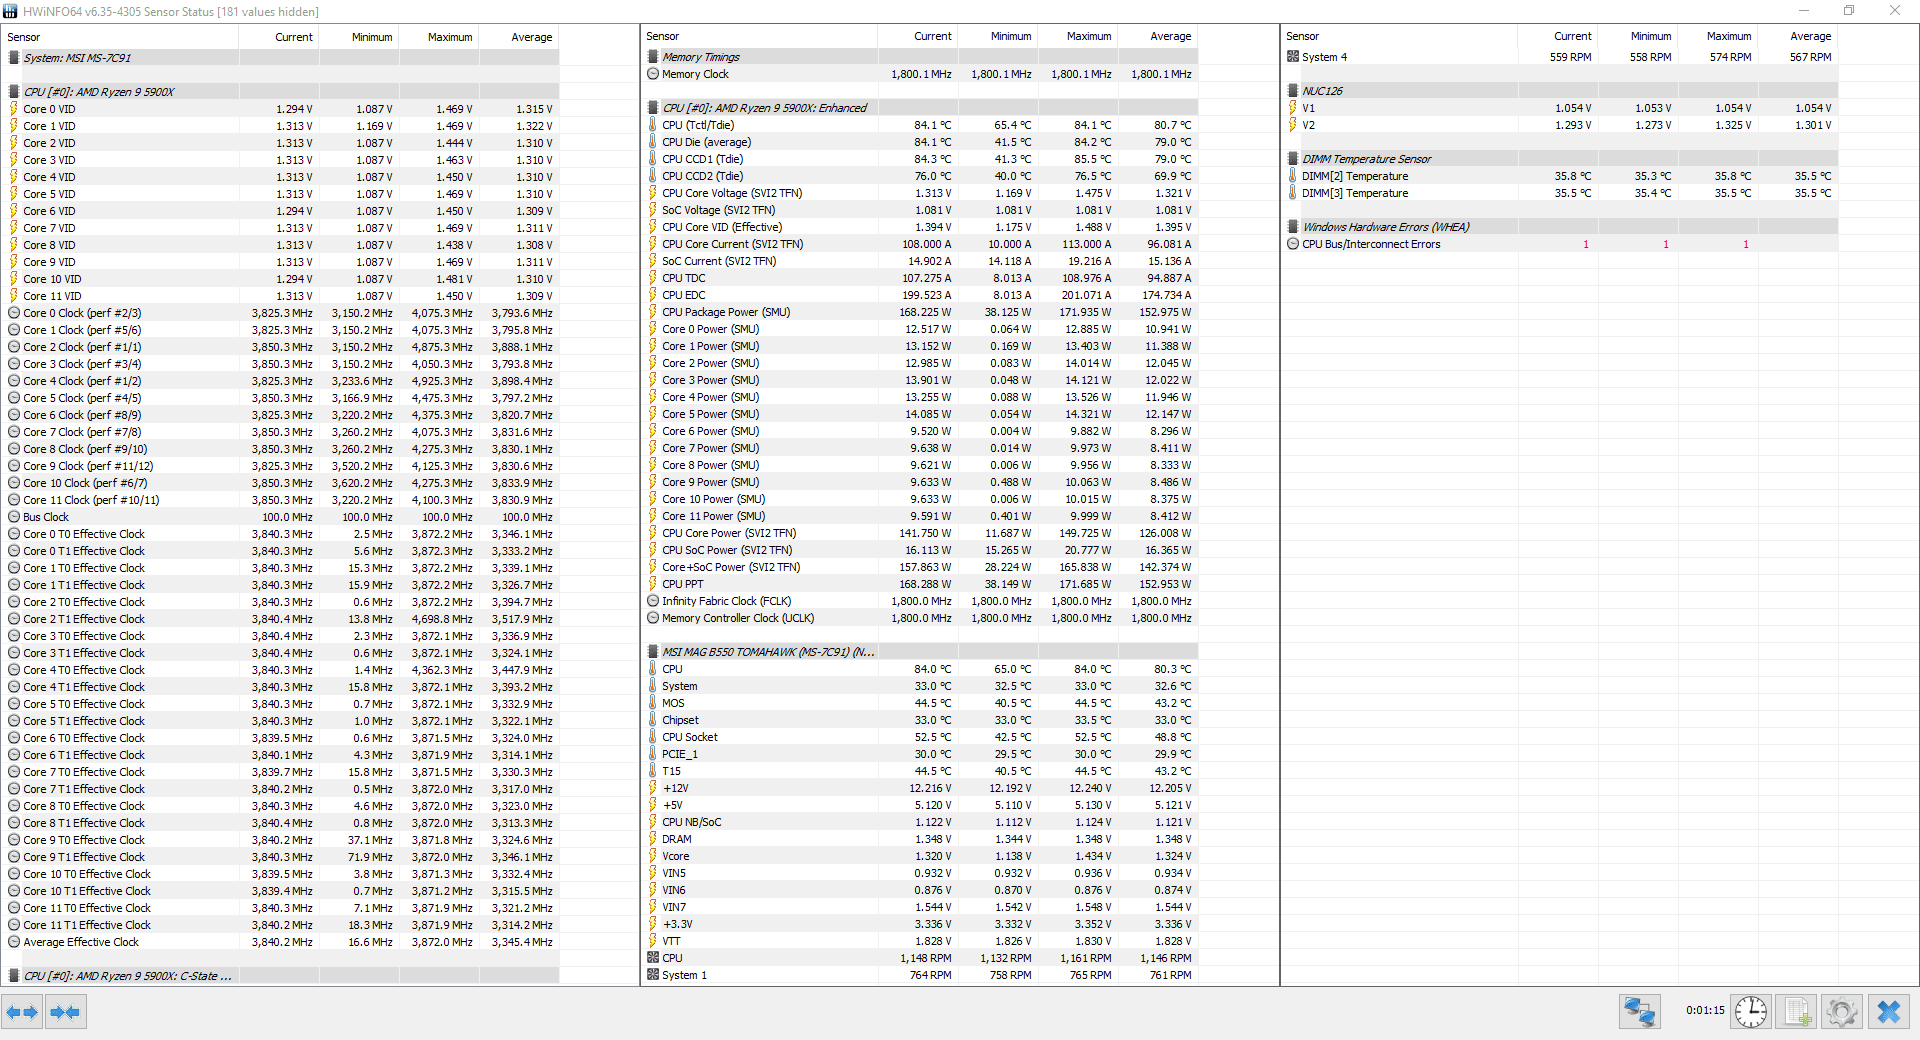Click icon beside CPU Bus/Interconnect Errors
This screenshot has width=1920, height=1040.
1293,244
